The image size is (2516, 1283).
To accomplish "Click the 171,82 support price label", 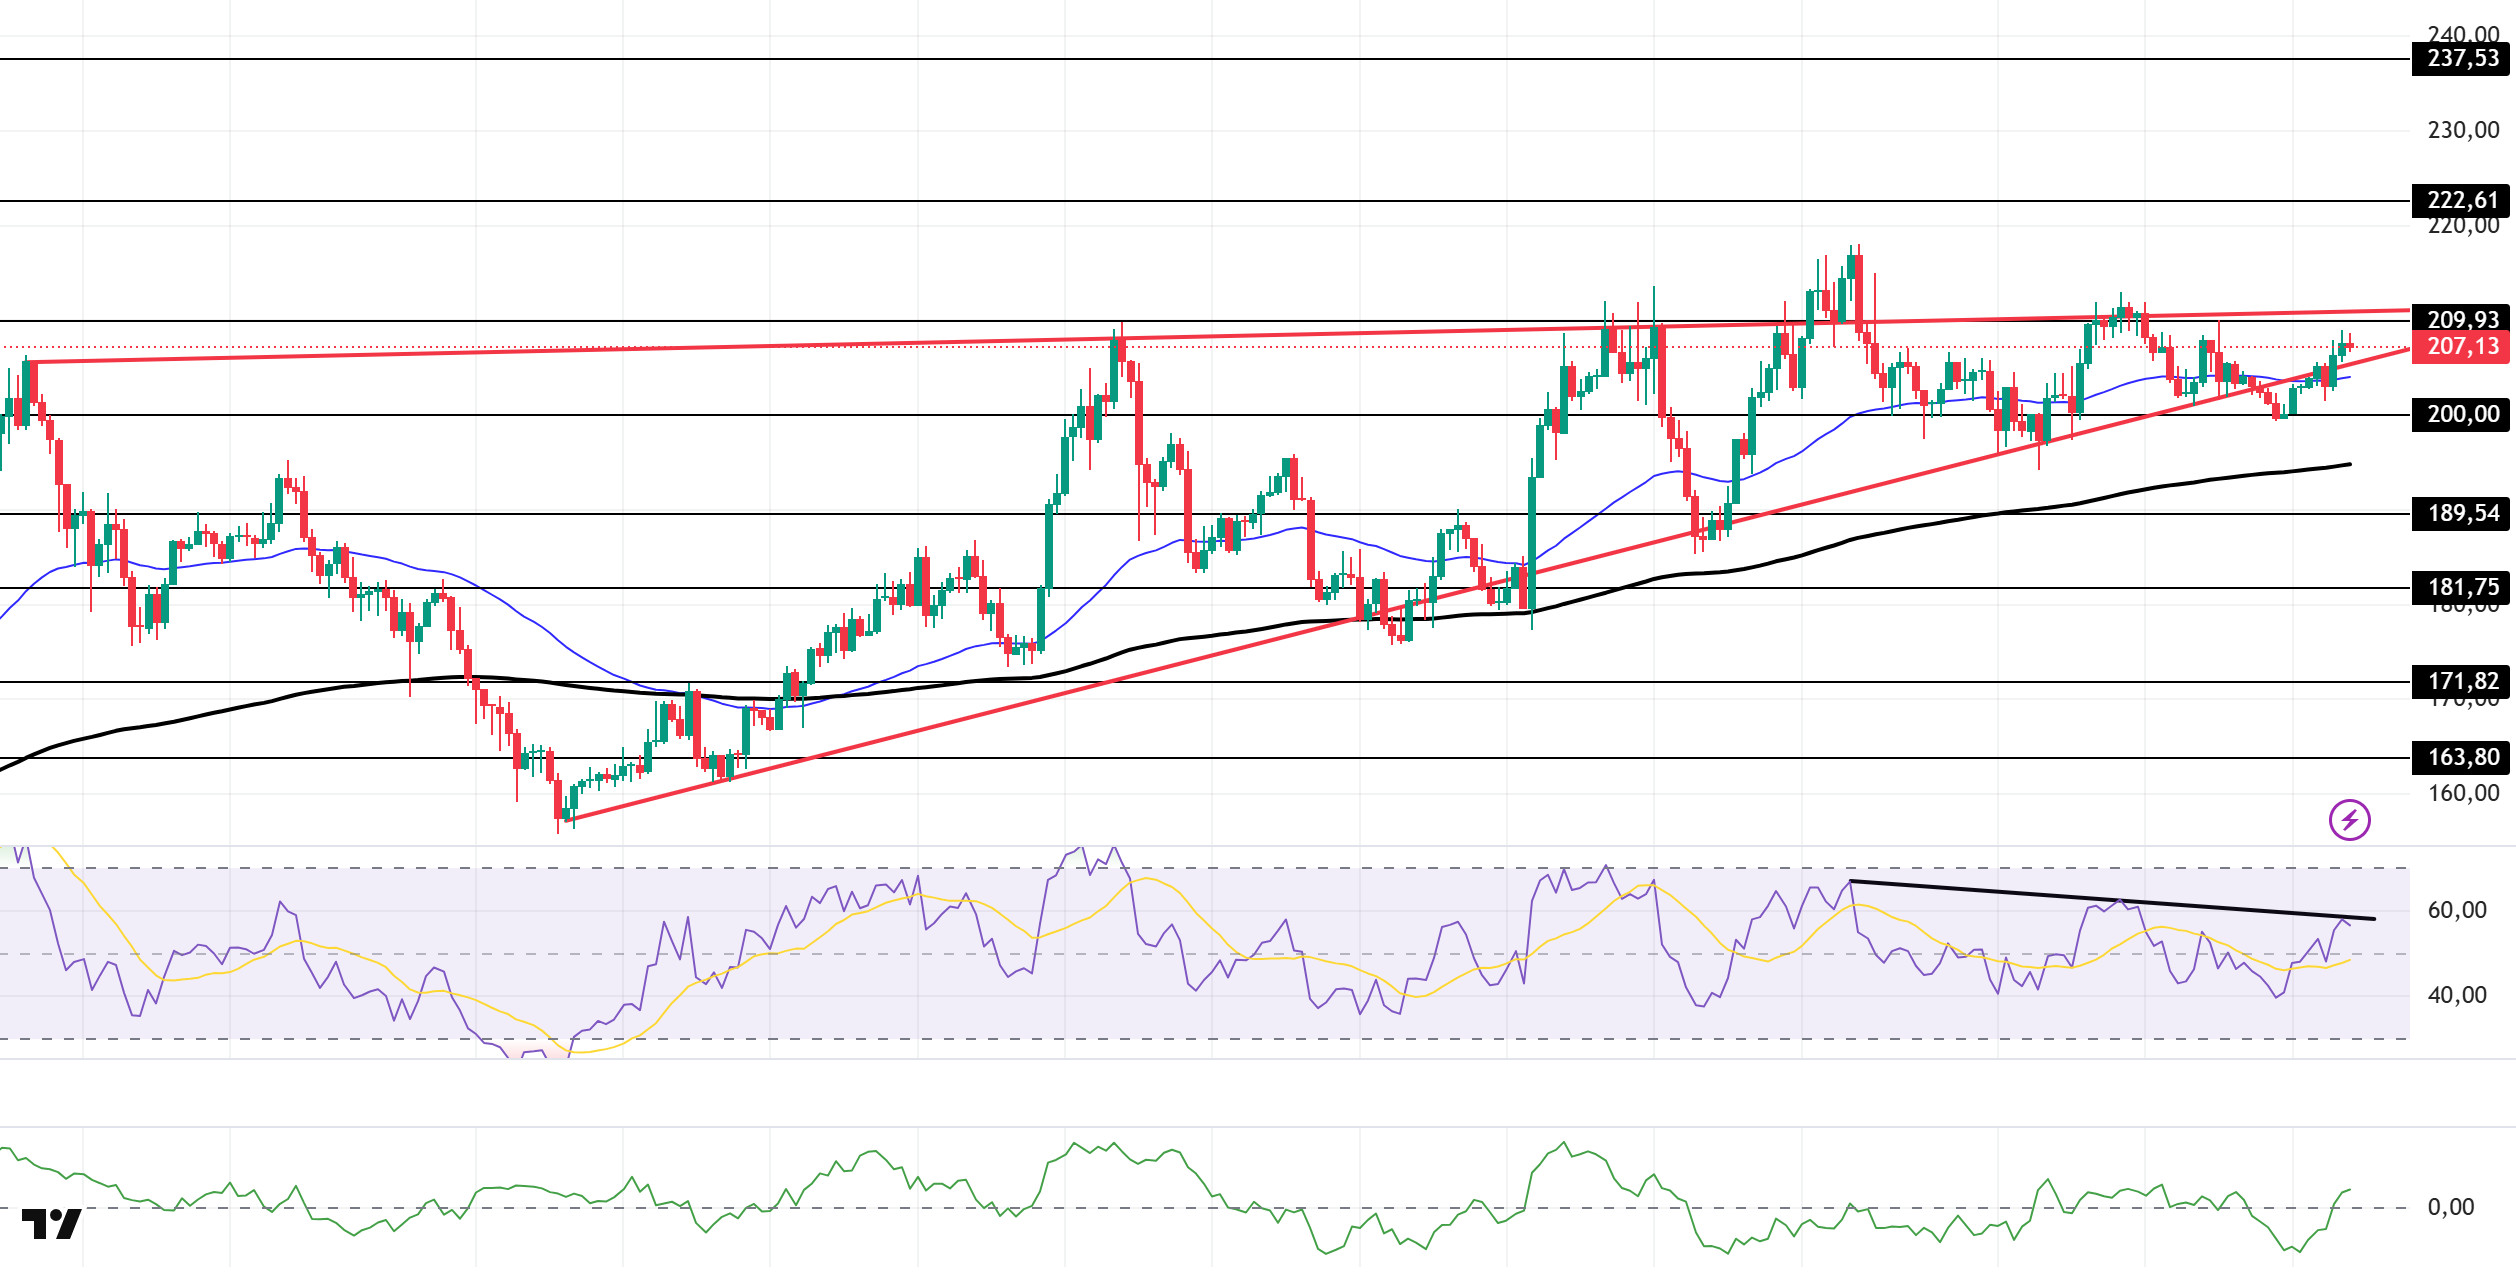I will pos(2461,682).
